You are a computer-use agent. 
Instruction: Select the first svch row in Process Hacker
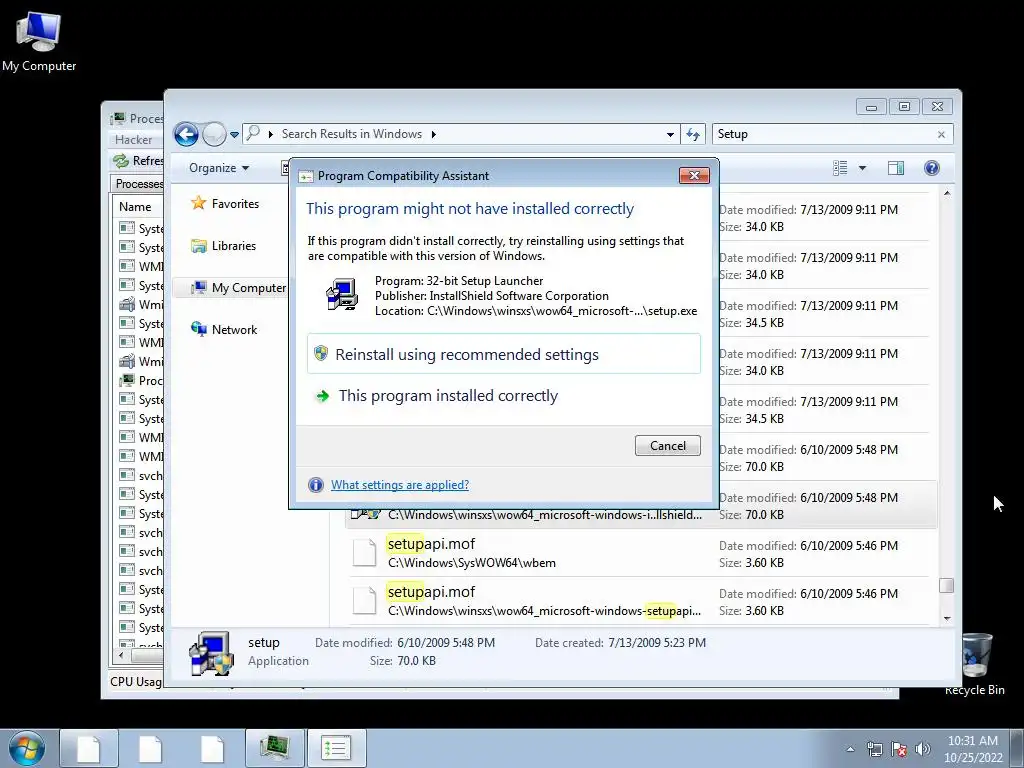click(140, 475)
